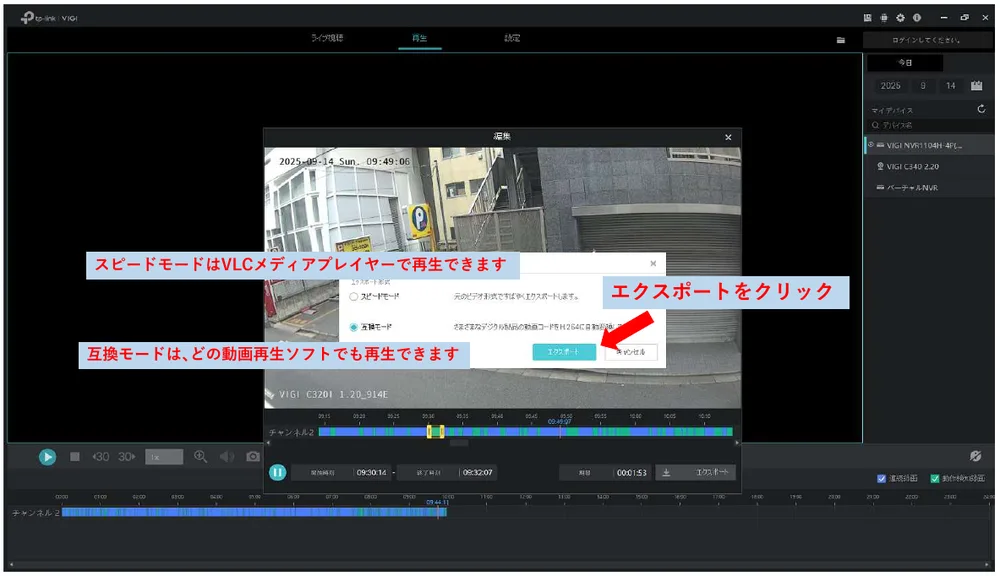Open the 1x playback speed dropdown
This screenshot has width=1000, height=576.
[x=164, y=457]
